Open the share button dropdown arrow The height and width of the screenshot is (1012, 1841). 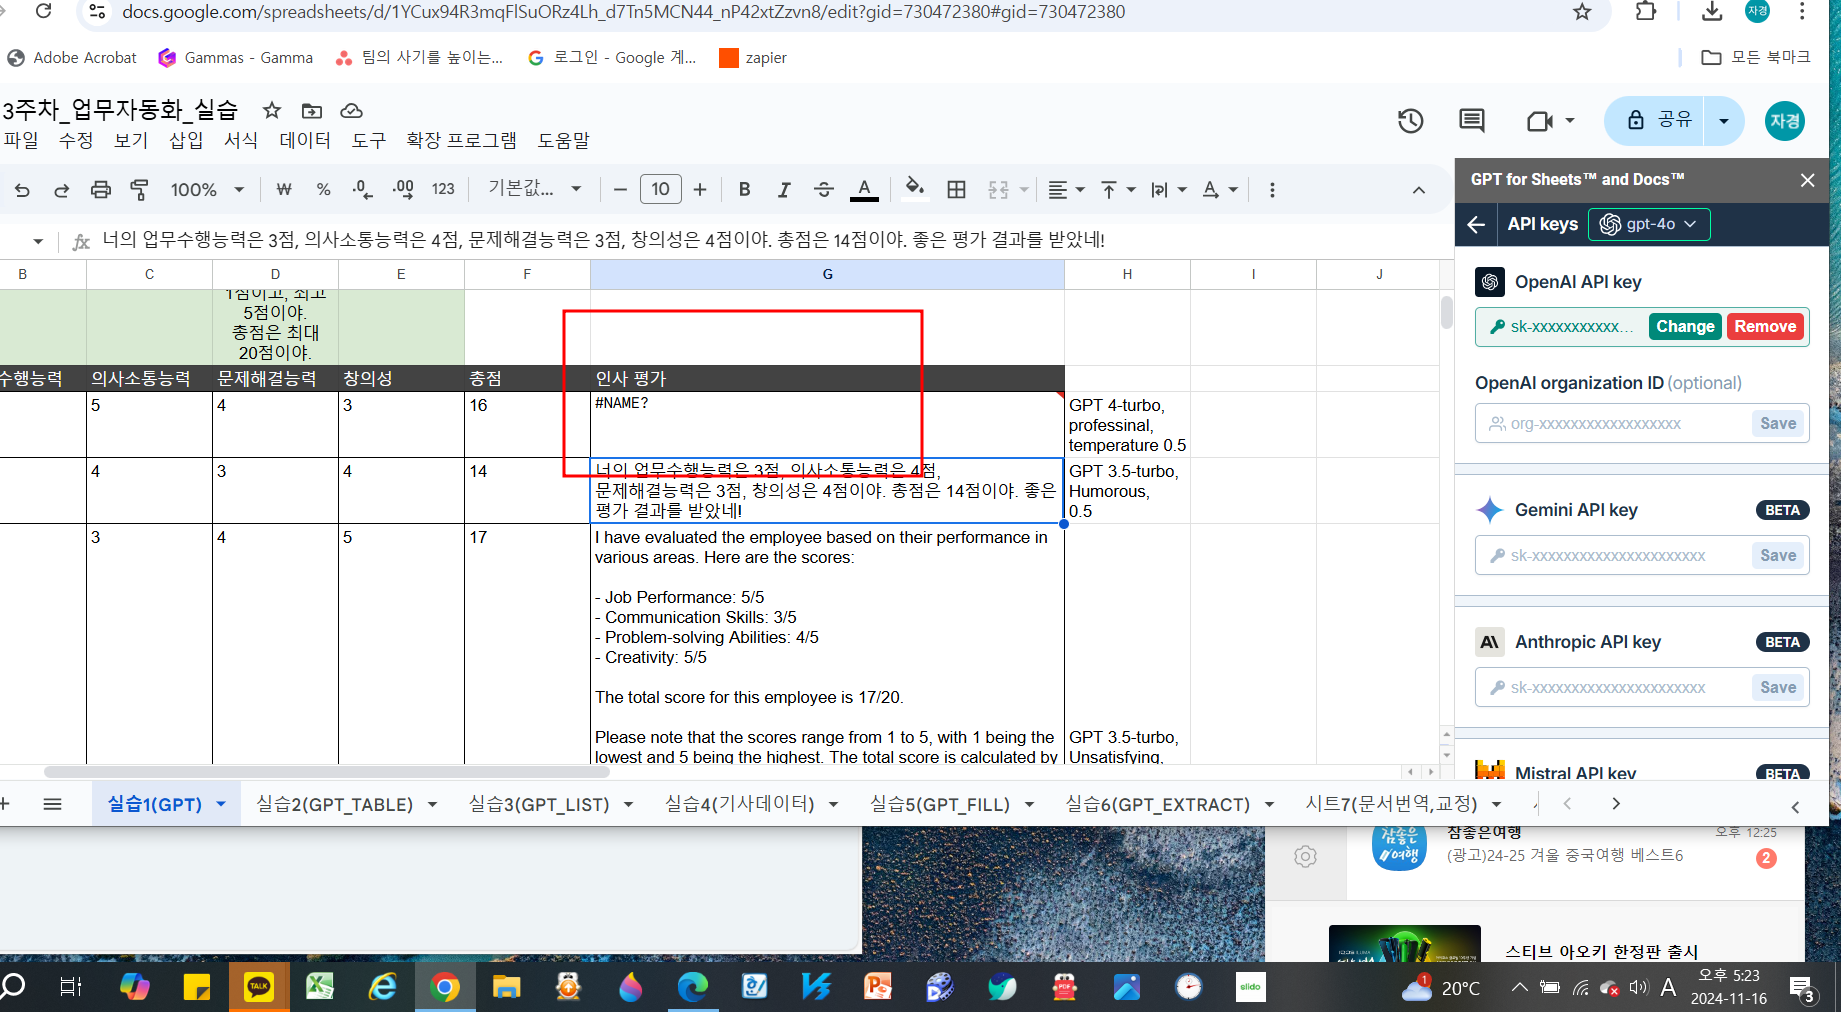(x=1724, y=121)
